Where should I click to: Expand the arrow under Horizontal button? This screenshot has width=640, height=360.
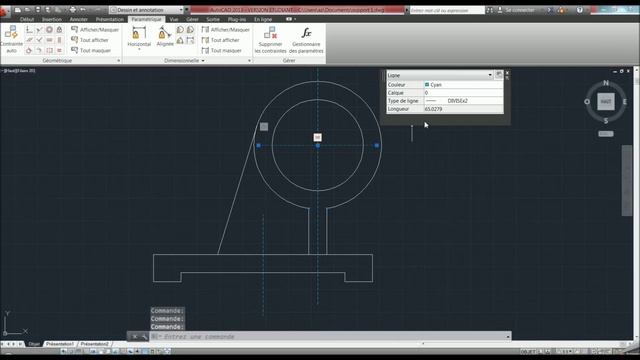[139, 49]
